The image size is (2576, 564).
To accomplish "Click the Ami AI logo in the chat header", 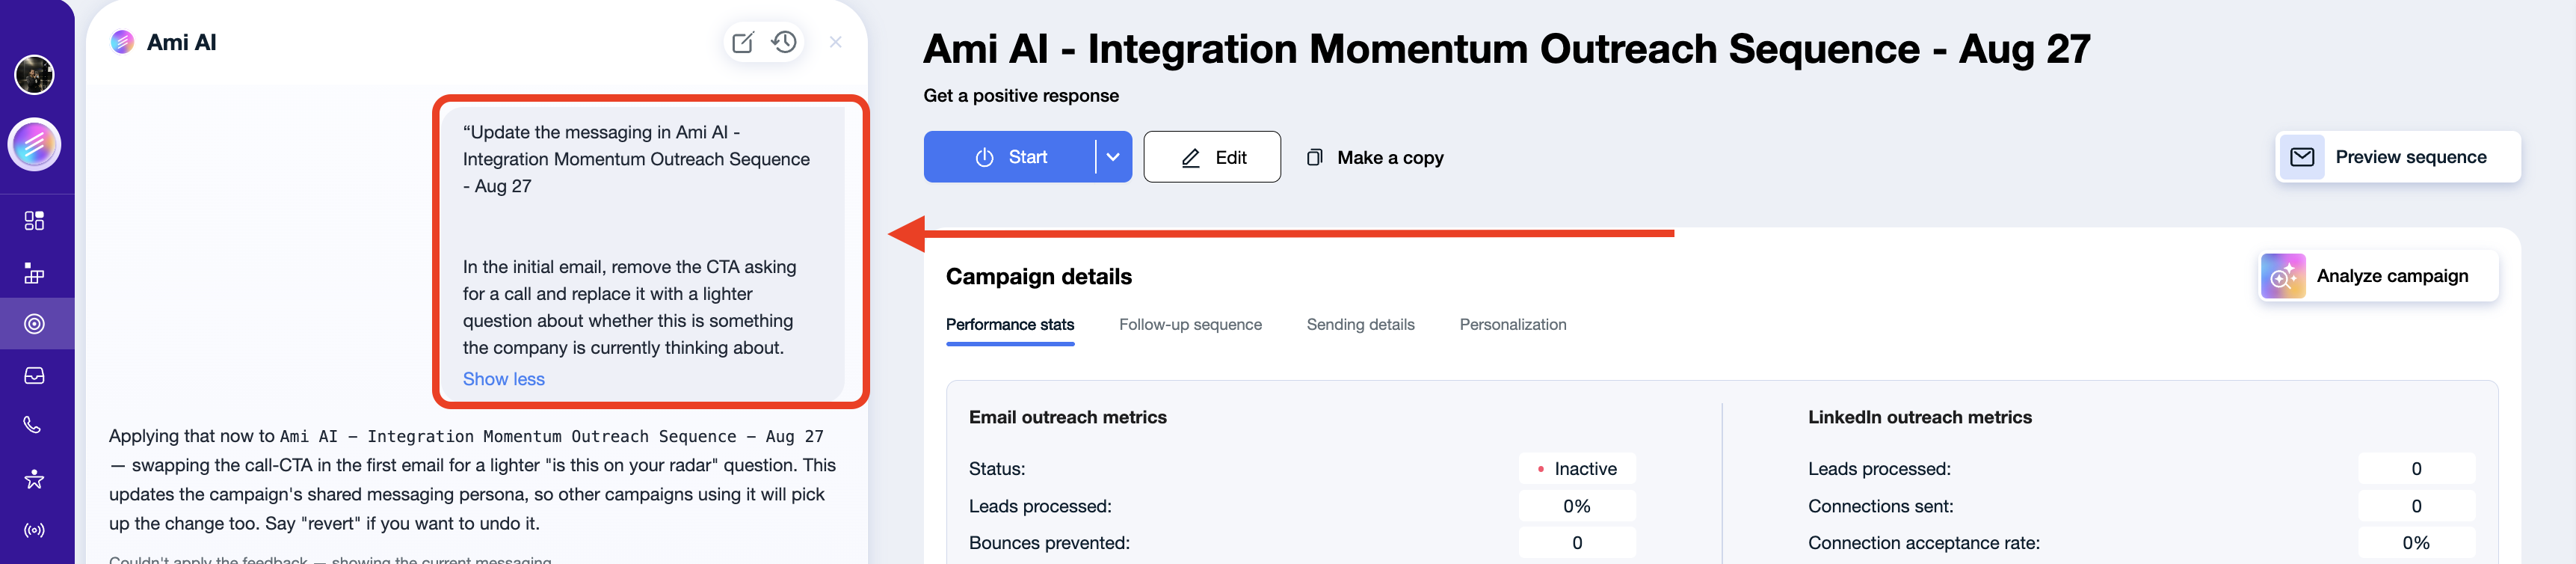I will coord(122,42).
